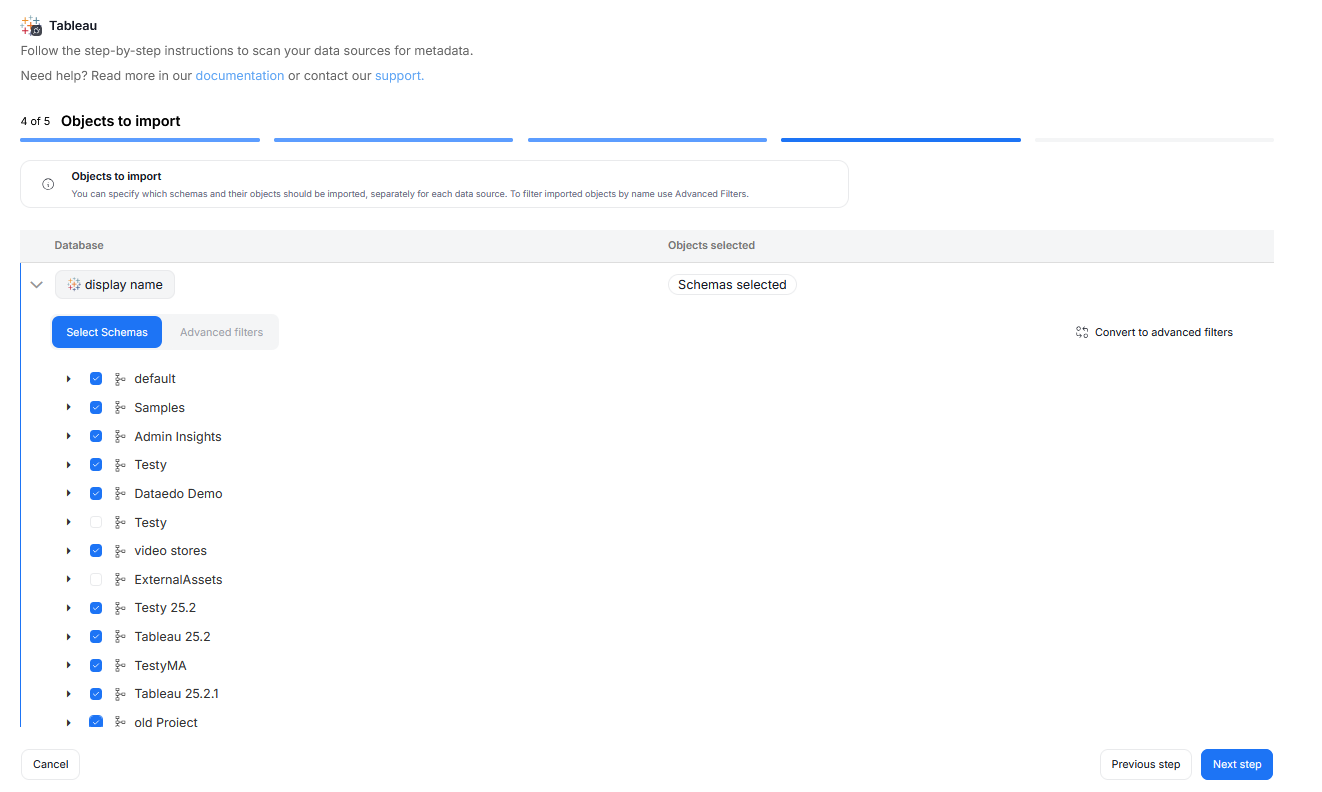Uncheck the video stores checkbox
Screen dimensions: 1322x792
tap(96, 551)
